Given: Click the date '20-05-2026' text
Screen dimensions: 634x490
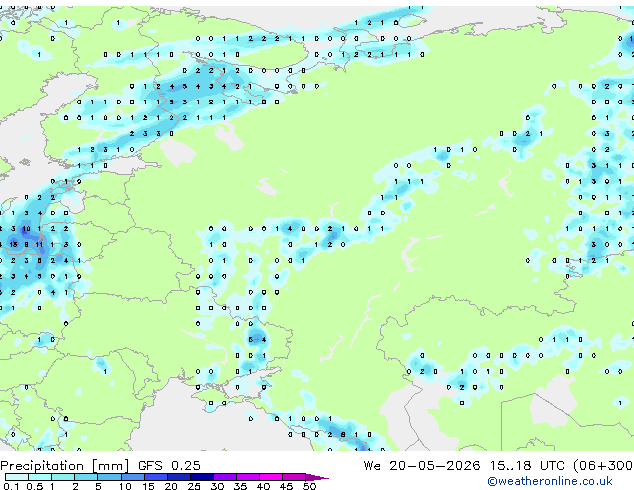Looking at the screenshot, I should [x=435, y=465].
